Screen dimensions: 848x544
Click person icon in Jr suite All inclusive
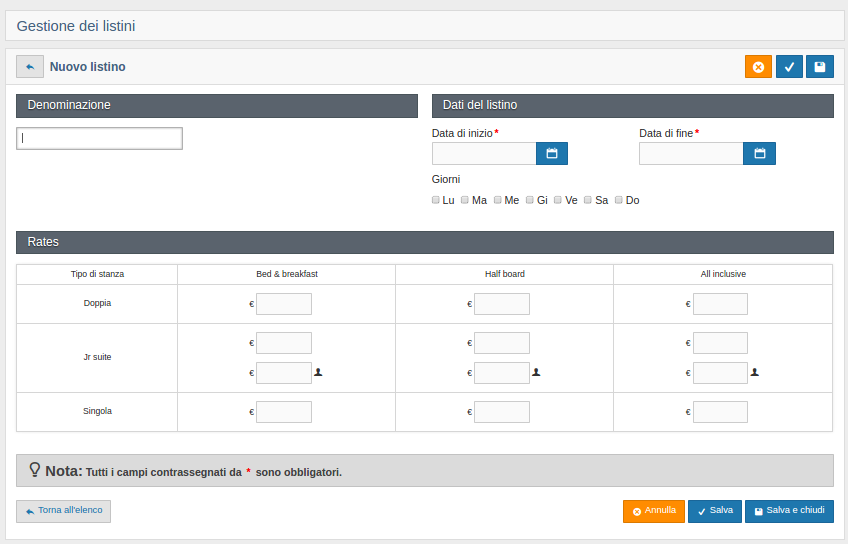pos(755,372)
